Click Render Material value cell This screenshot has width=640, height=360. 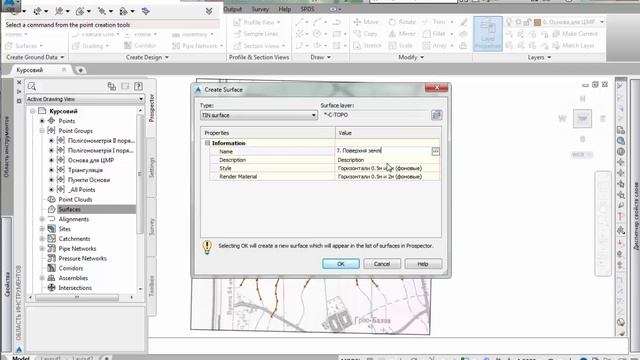(x=388, y=177)
